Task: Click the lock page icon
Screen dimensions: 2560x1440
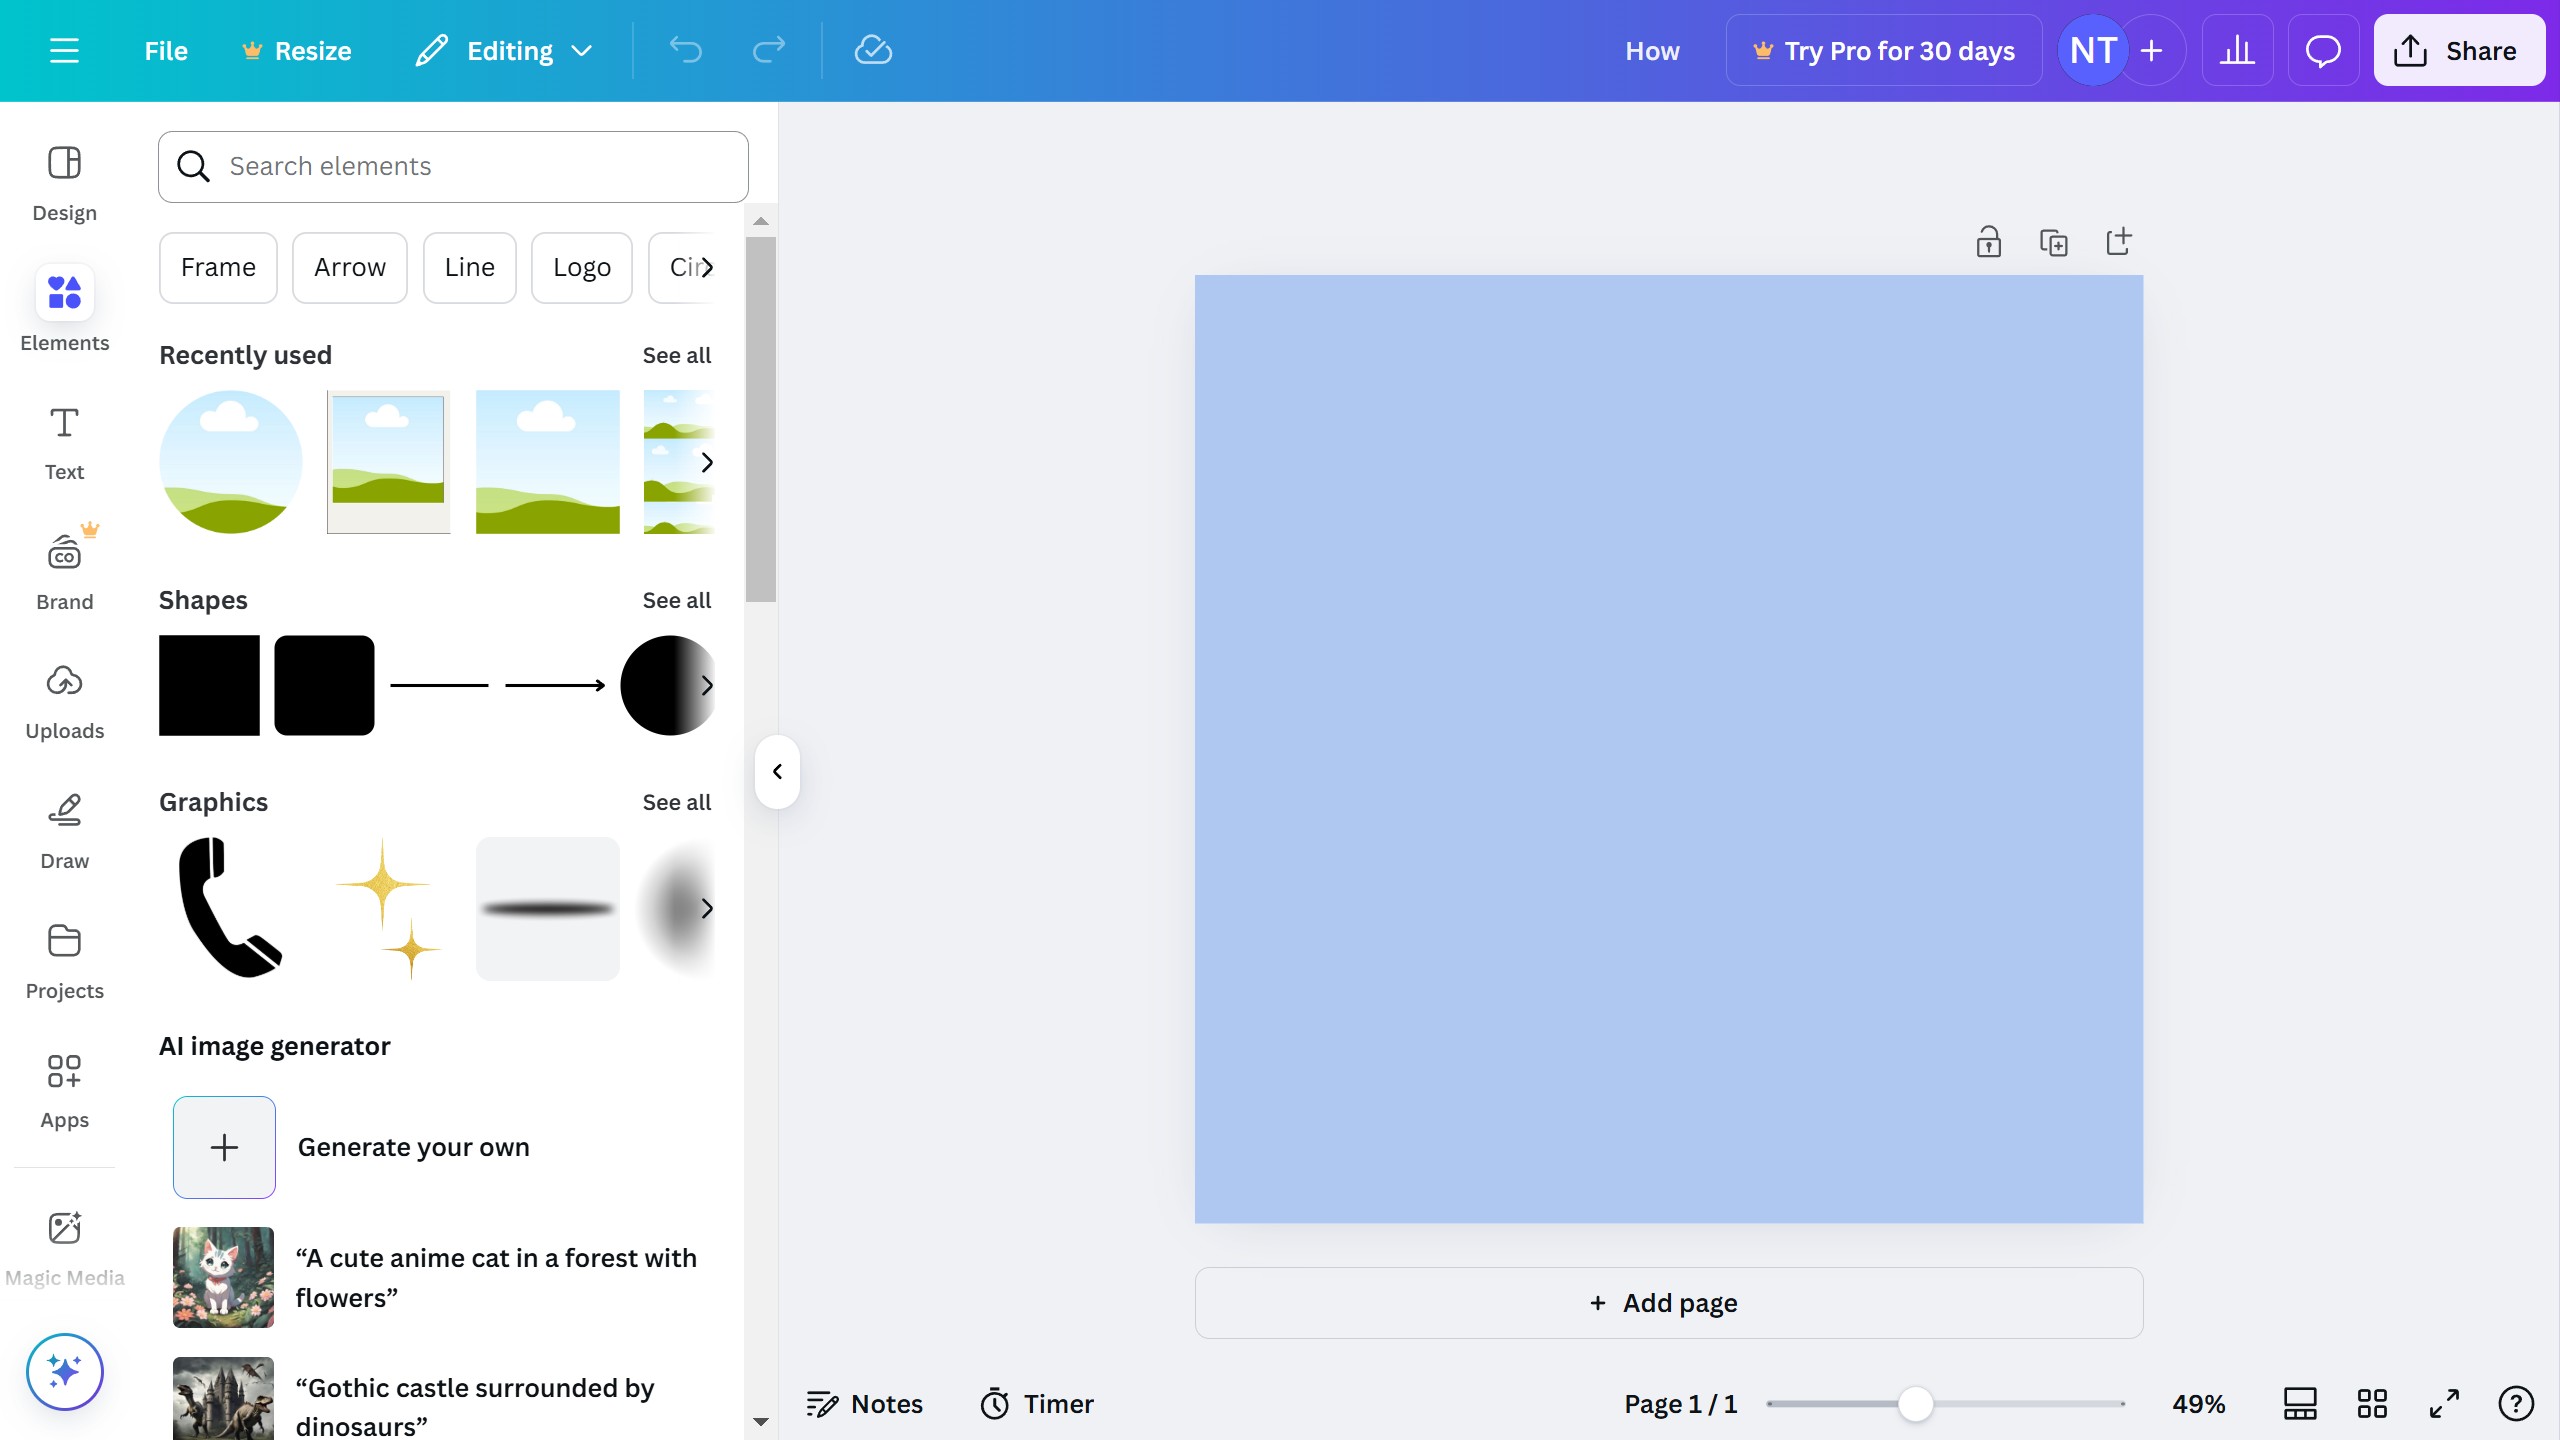Action: click(1988, 242)
